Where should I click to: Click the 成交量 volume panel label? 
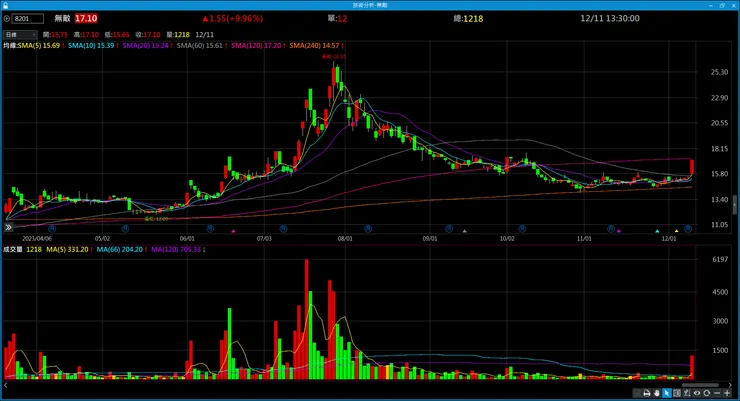click(x=13, y=250)
